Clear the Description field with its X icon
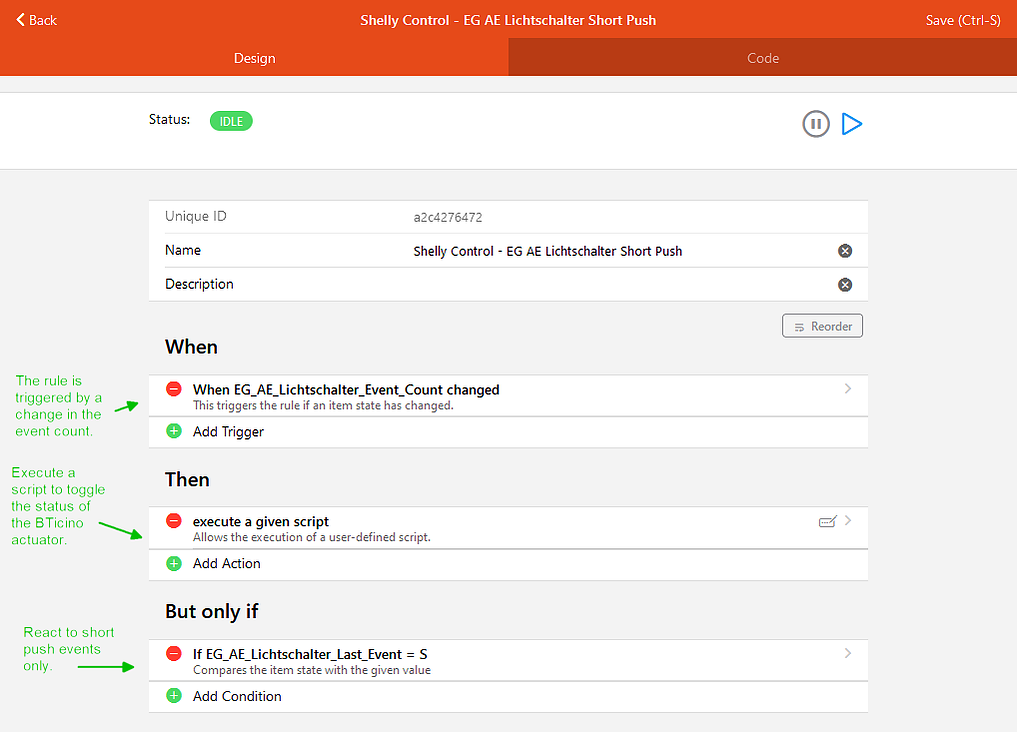 pos(844,285)
